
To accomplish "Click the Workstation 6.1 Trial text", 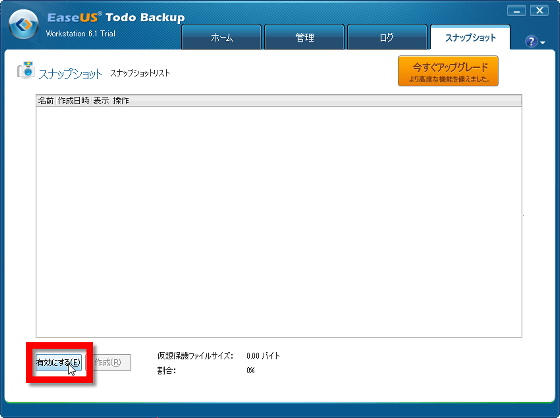I will tap(81, 34).
